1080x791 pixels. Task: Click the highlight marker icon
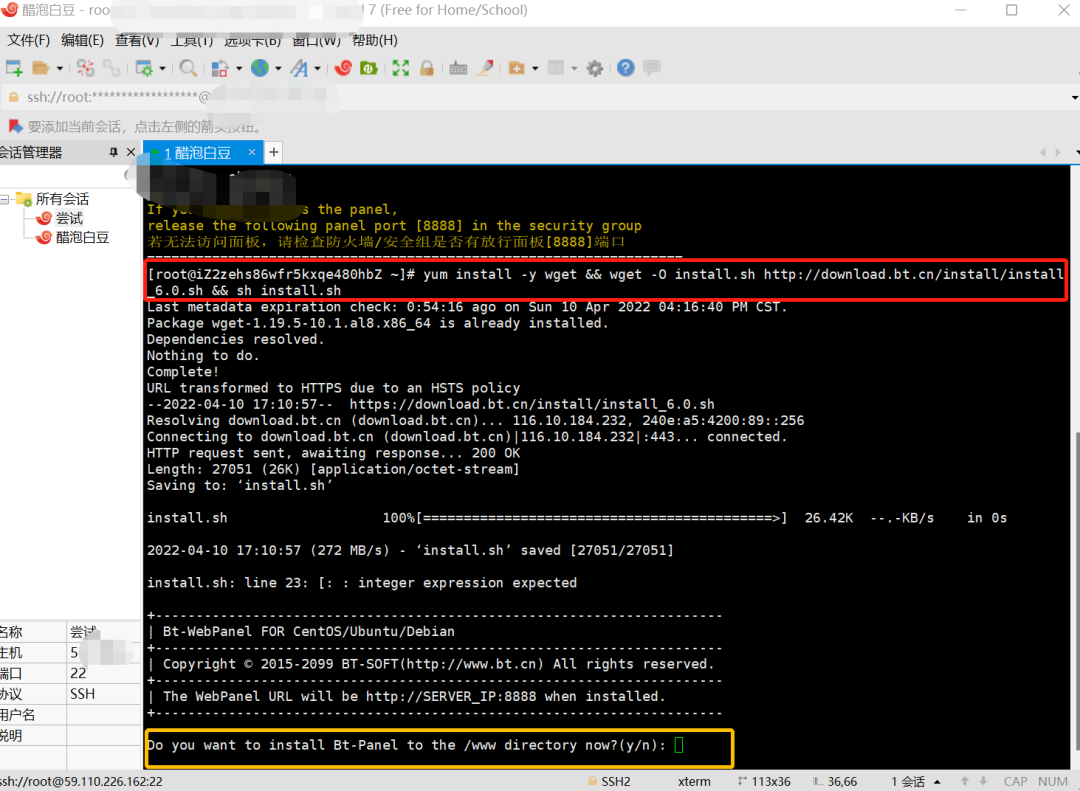tap(486, 68)
